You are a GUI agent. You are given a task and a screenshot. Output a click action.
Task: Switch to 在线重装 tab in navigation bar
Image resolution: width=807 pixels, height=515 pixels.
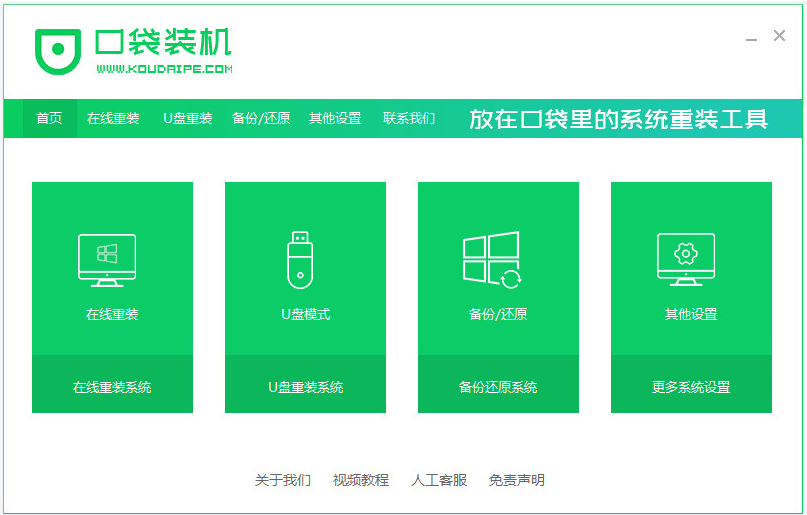click(113, 118)
